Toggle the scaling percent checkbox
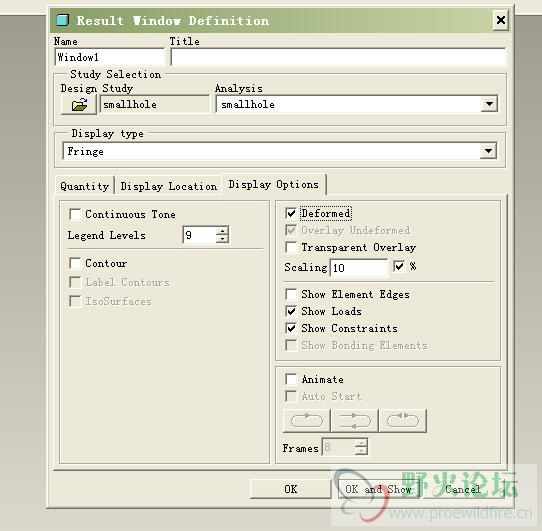The image size is (542, 531). click(x=399, y=266)
